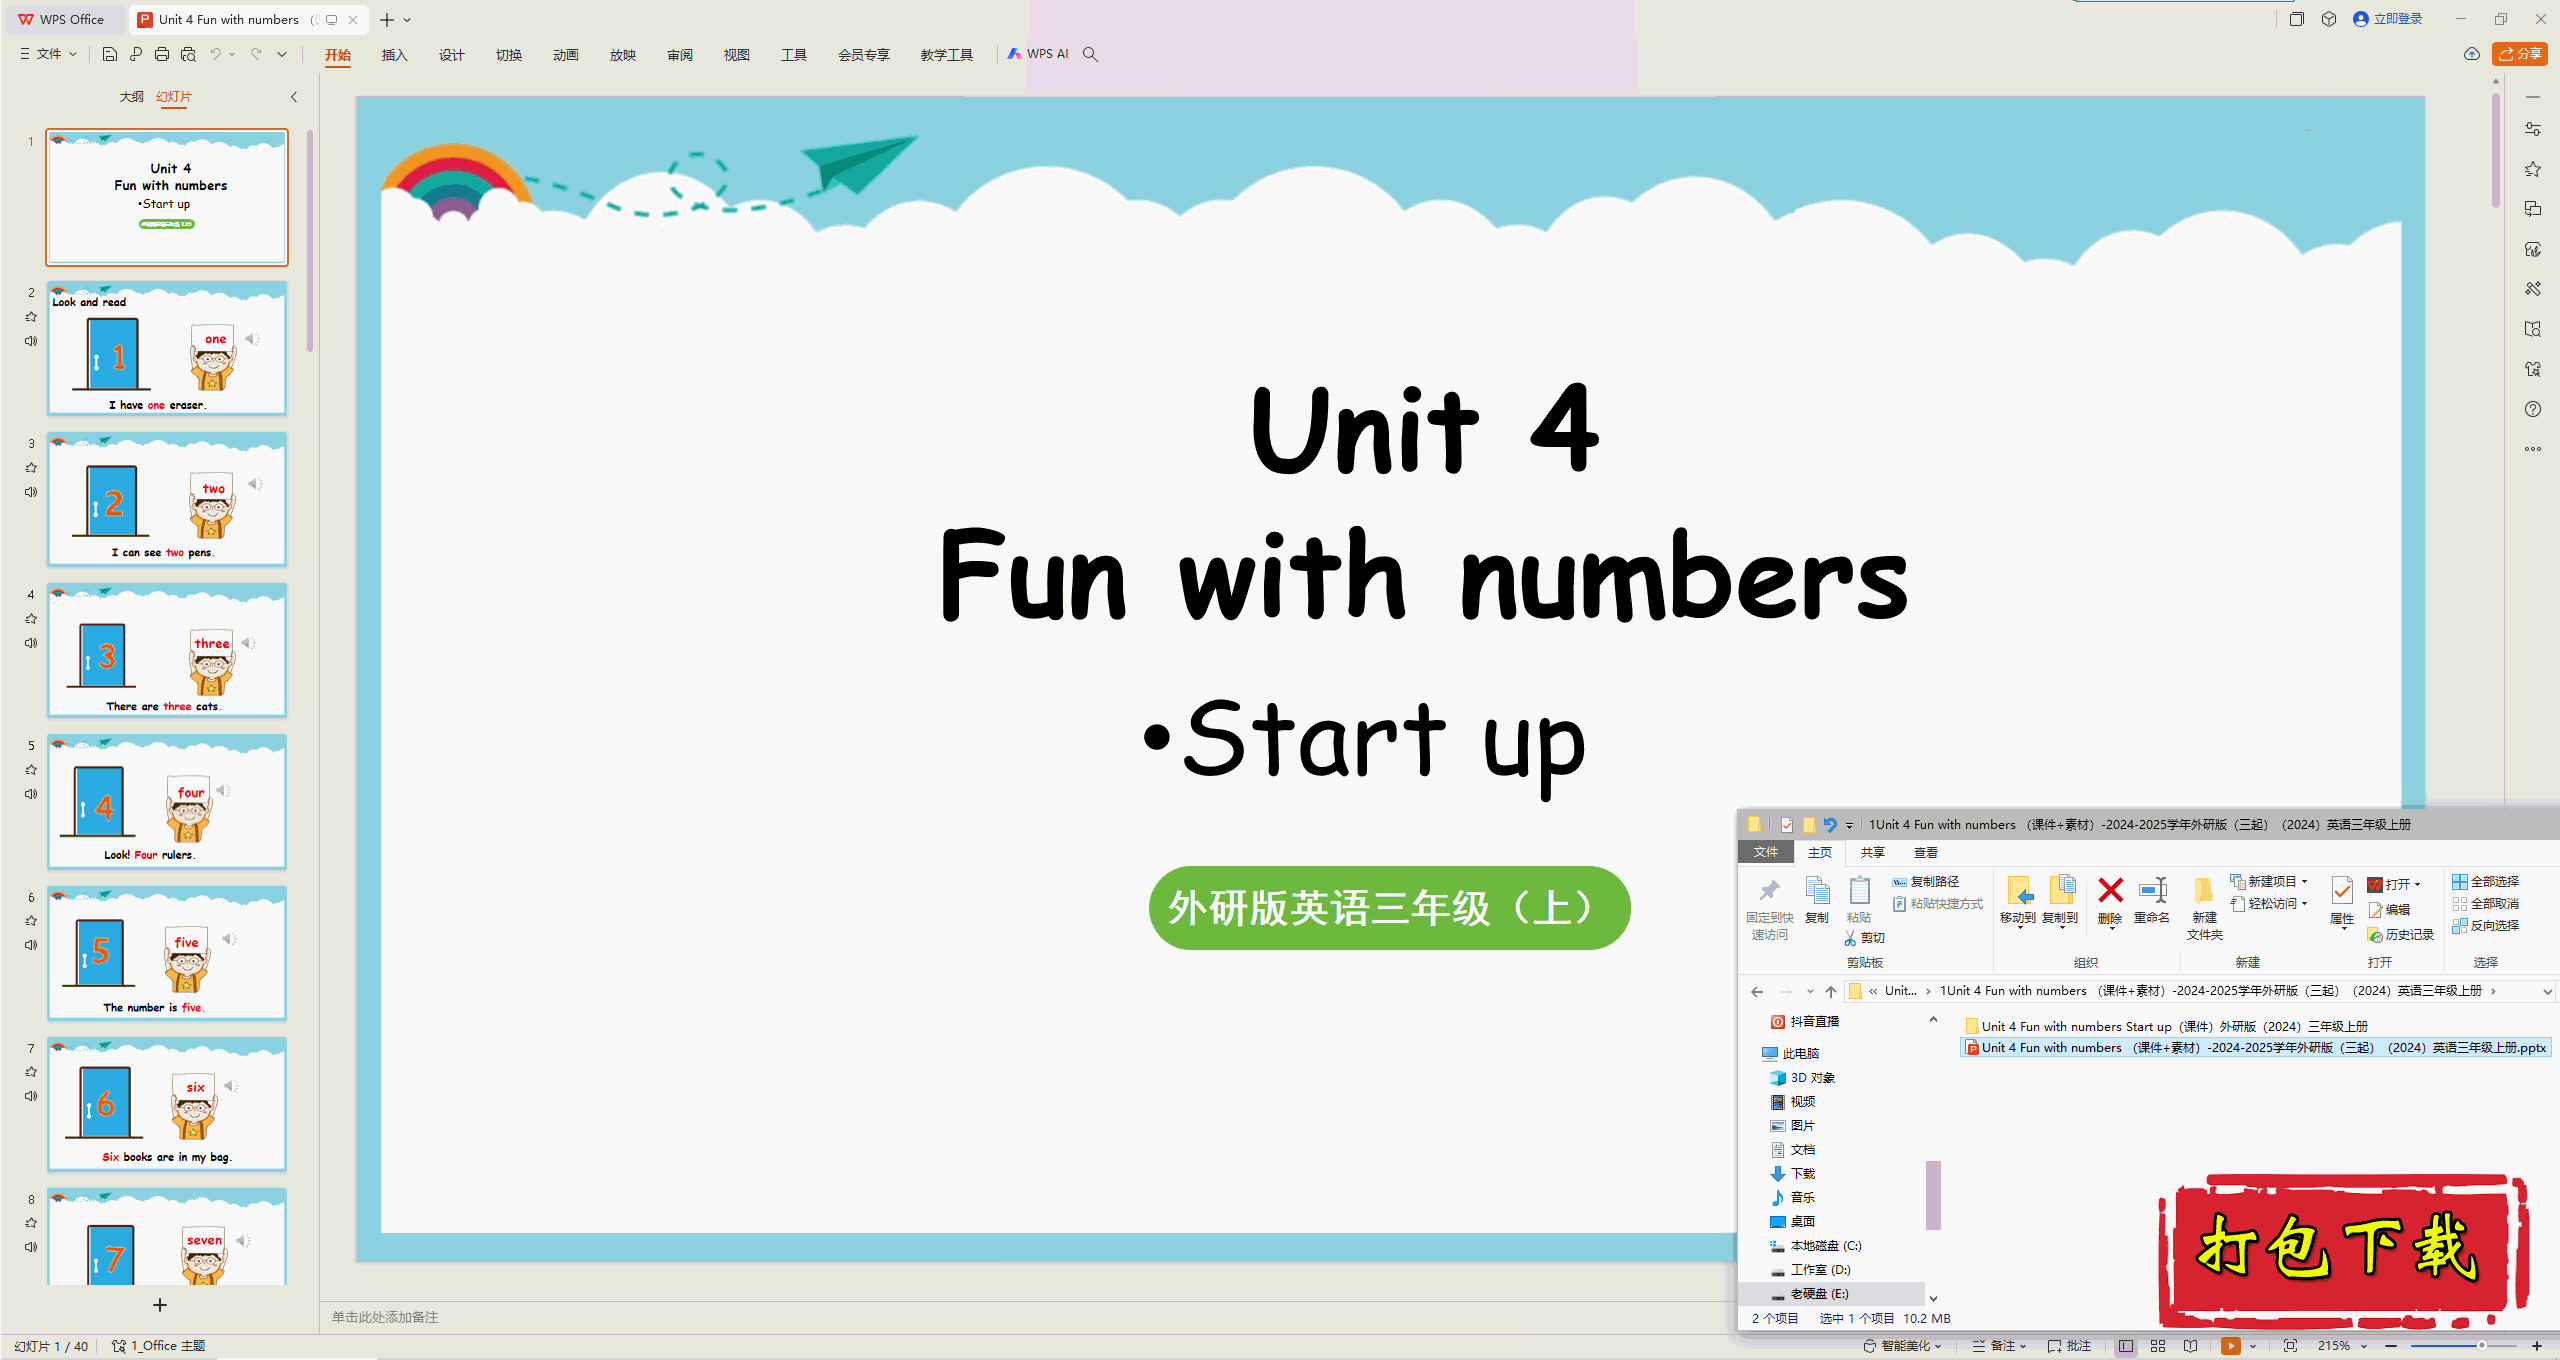
Task: Click the View tab icon
Action: tap(733, 54)
